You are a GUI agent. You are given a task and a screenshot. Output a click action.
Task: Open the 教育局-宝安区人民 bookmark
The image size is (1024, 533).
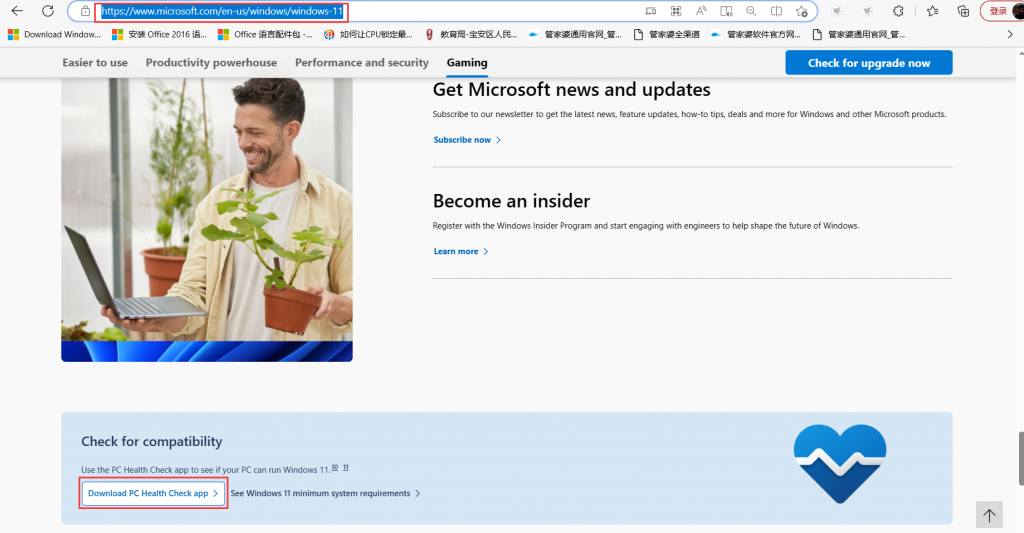(471, 35)
